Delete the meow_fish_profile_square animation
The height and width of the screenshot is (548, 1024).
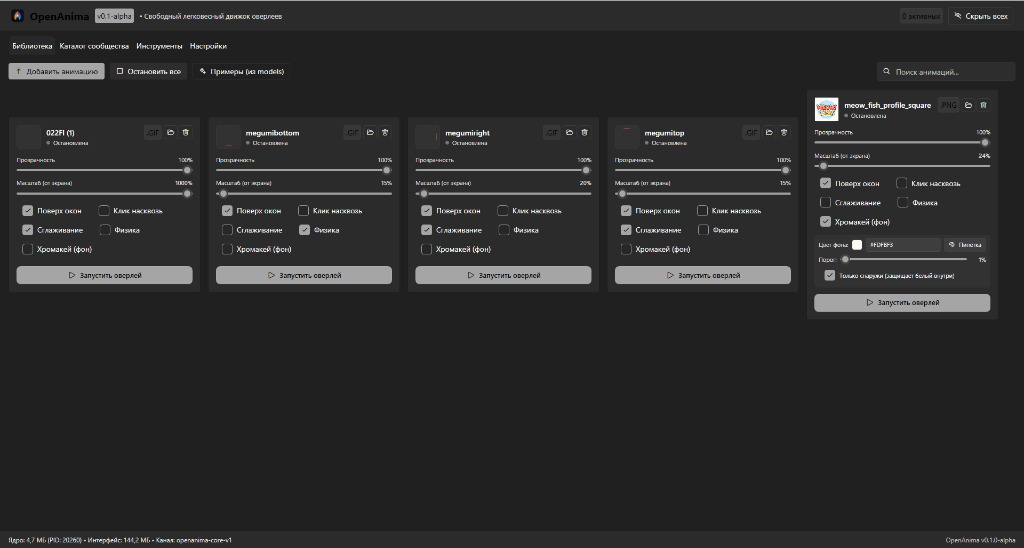click(984, 105)
